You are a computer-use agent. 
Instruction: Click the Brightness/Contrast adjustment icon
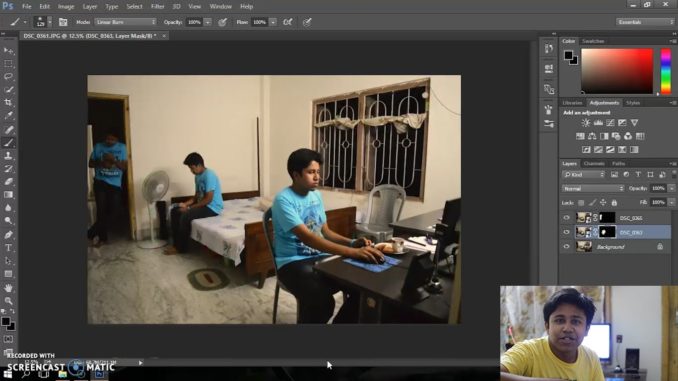coord(586,123)
